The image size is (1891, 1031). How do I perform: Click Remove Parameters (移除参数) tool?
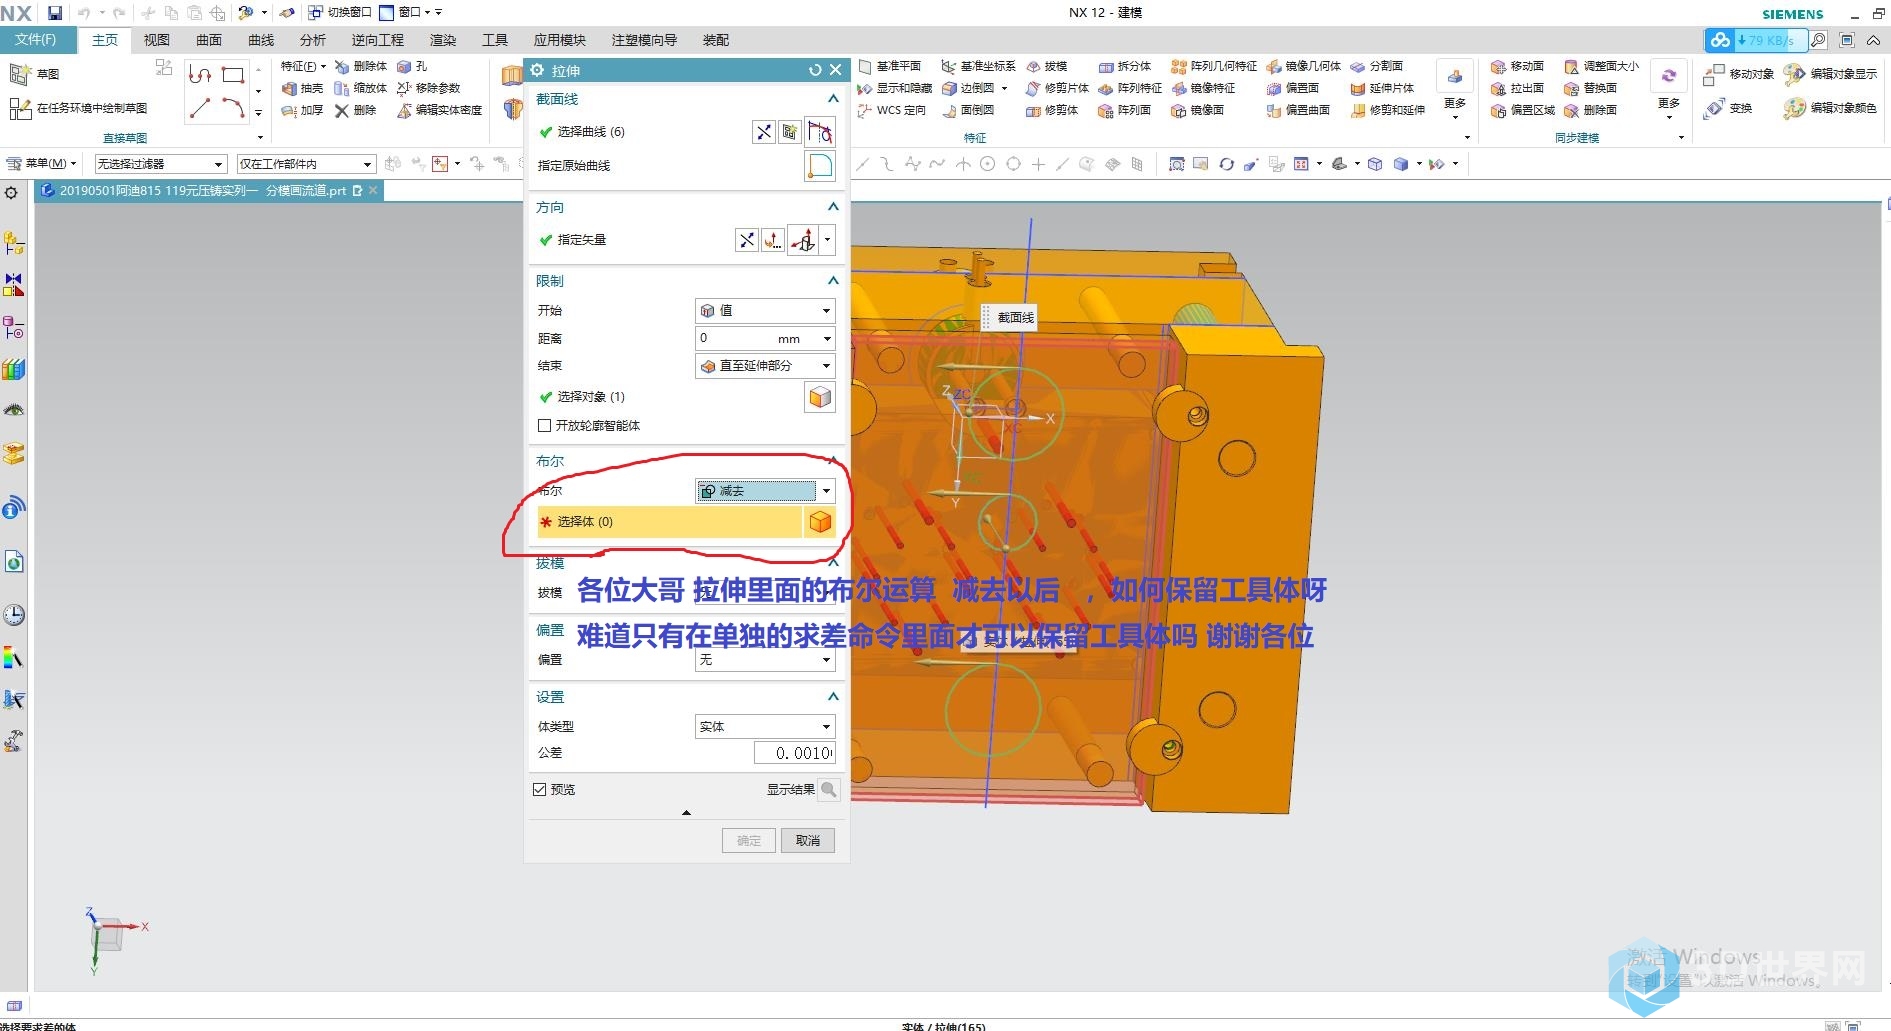coord(428,88)
